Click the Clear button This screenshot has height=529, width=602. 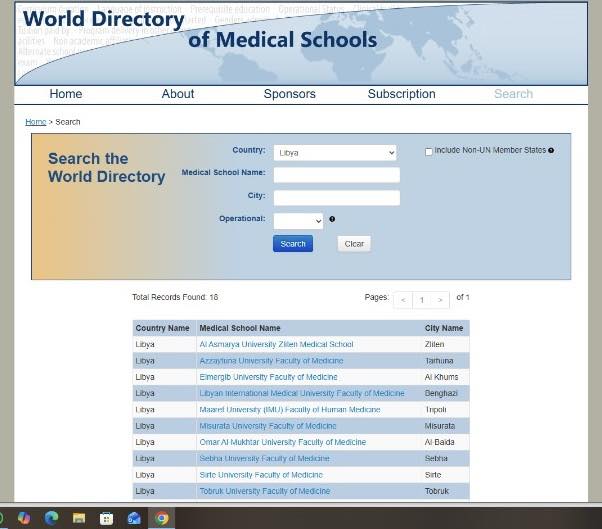354,244
